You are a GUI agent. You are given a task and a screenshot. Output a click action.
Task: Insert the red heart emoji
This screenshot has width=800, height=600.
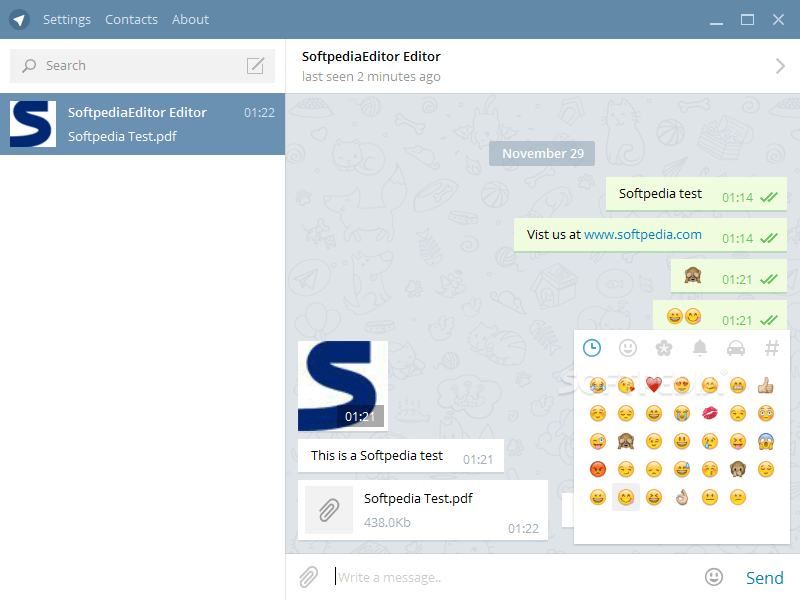point(654,385)
